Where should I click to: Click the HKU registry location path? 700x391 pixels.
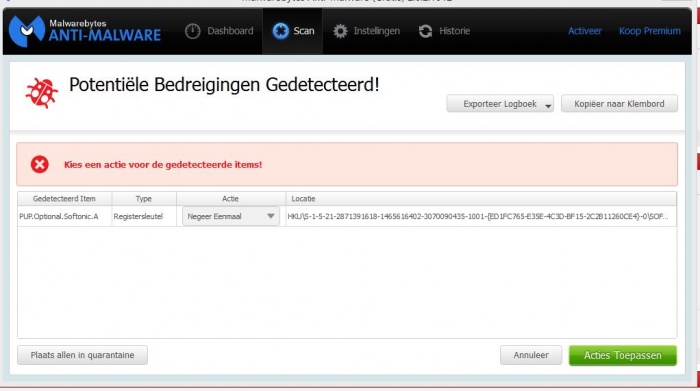[478, 216]
